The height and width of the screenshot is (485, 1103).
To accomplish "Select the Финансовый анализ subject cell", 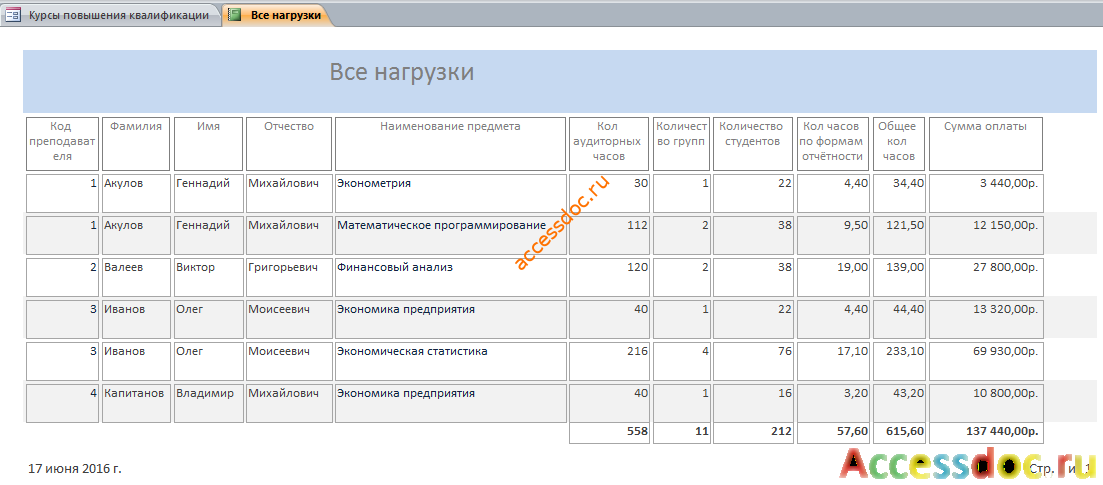I will pyautogui.click(x=450, y=277).
